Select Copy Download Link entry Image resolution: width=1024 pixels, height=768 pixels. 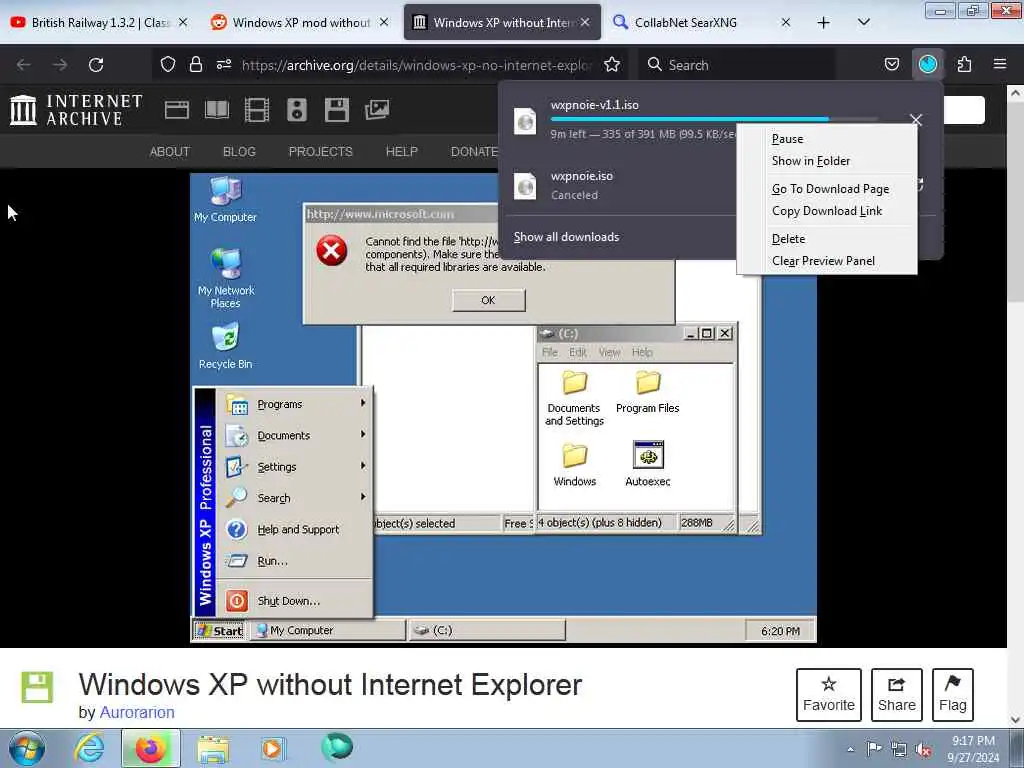(x=827, y=211)
